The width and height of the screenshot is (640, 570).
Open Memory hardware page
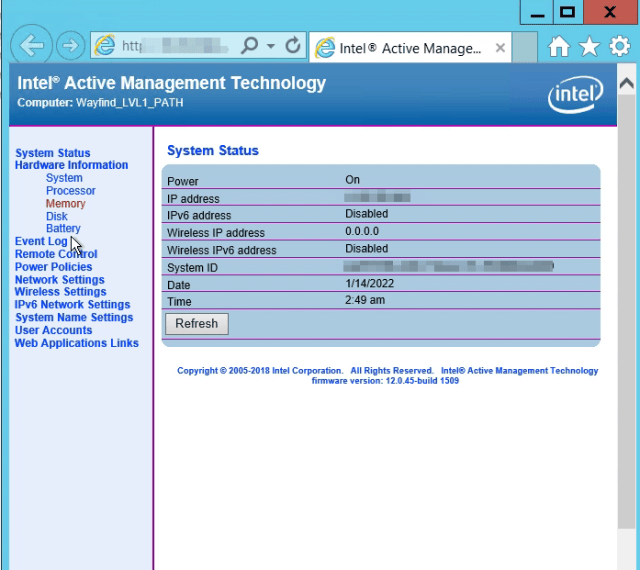tap(65, 203)
